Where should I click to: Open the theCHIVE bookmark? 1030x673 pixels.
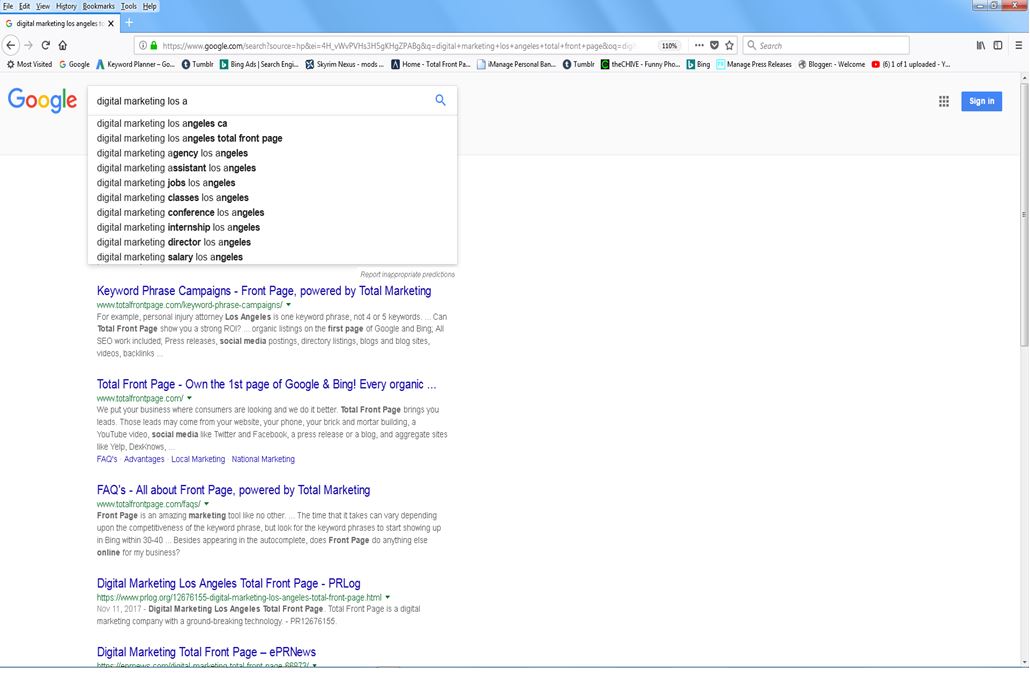[640, 64]
